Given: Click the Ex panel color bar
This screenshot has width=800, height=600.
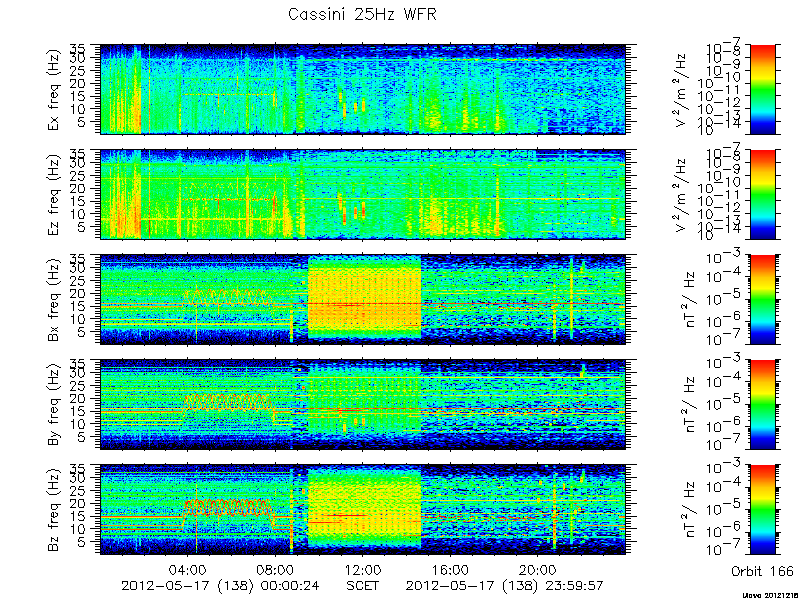Looking at the screenshot, I should click(762, 89).
